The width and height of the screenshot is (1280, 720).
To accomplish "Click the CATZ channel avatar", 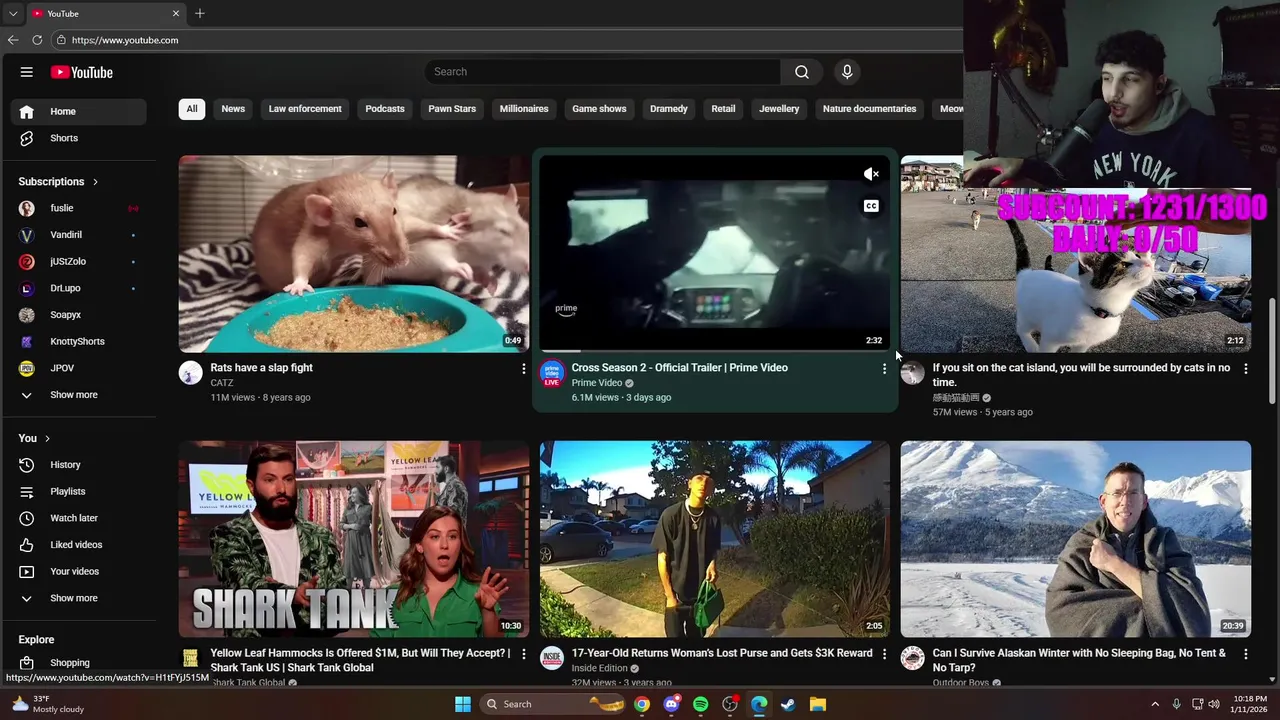I will pyautogui.click(x=190, y=374).
